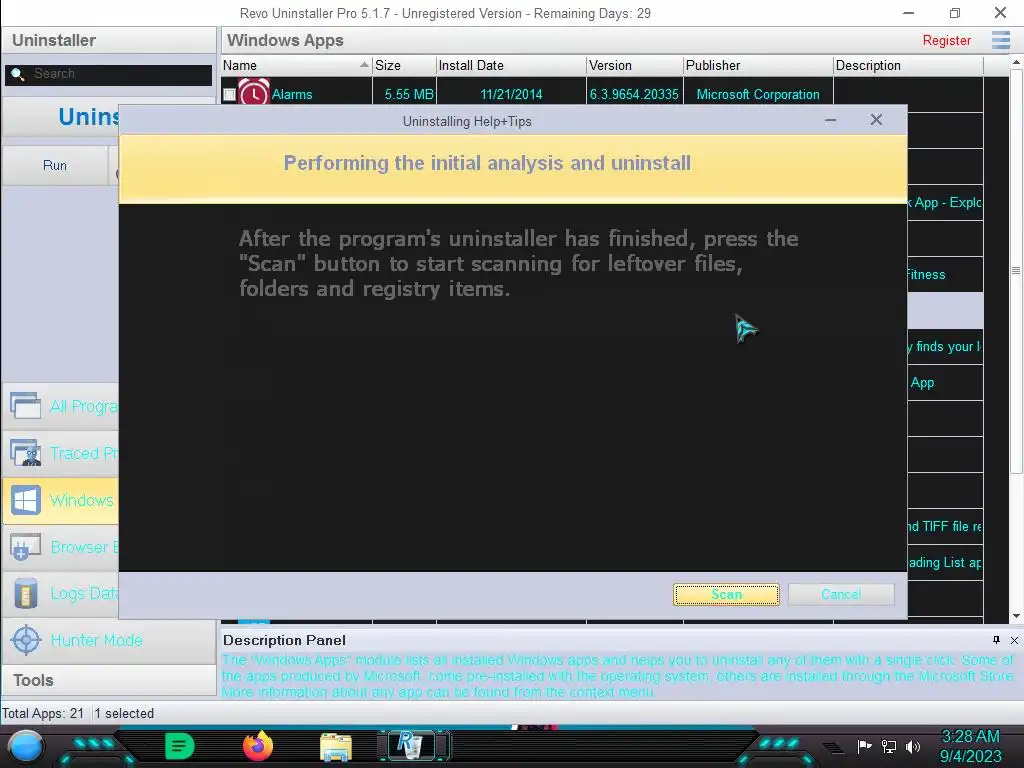
Task: Click the Scan button in the uninstall dialog
Action: tap(726, 594)
